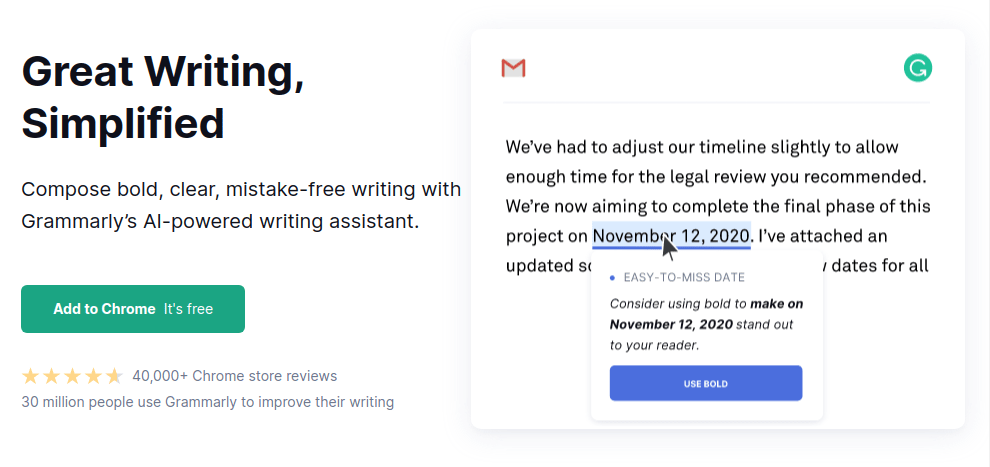The width and height of the screenshot is (990, 467).
Task: Select the second rating star
Action: (x=51, y=377)
